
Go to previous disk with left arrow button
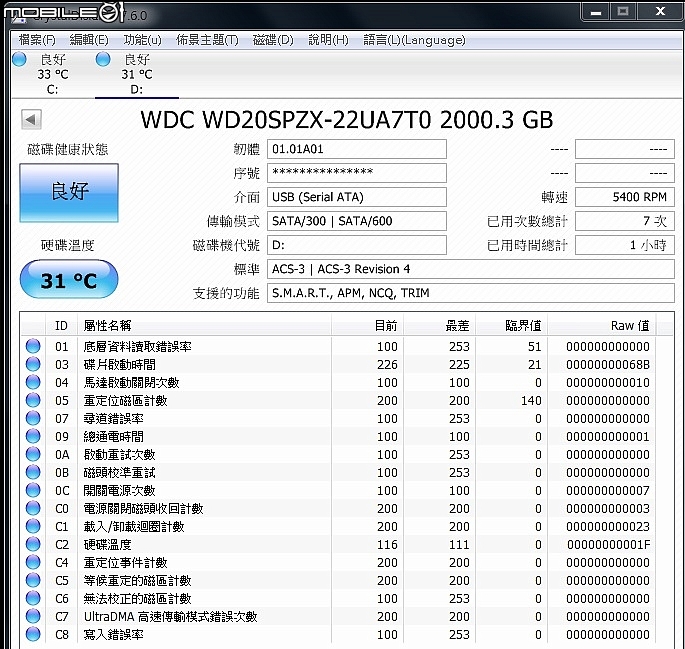pos(31,119)
